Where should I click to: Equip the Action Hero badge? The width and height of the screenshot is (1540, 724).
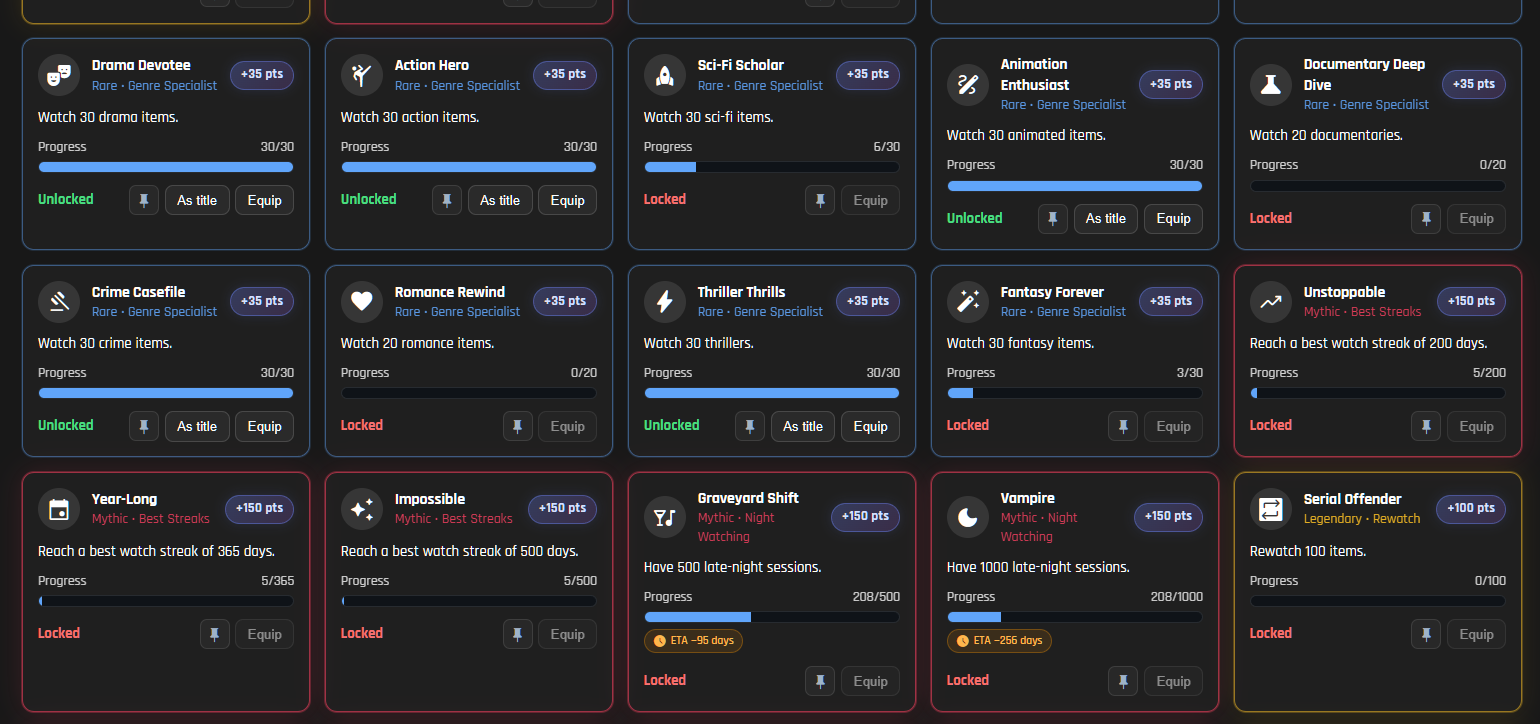point(567,200)
